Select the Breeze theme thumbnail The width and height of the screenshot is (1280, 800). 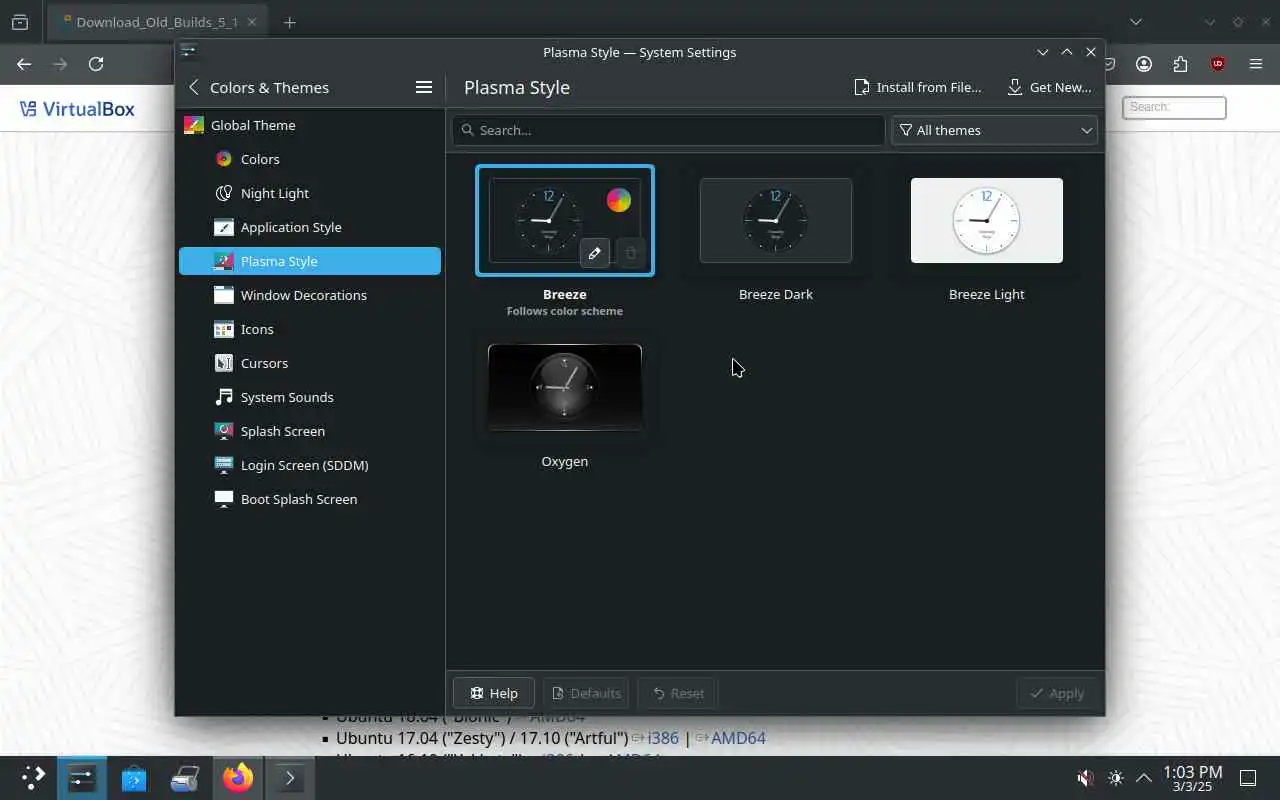click(565, 220)
